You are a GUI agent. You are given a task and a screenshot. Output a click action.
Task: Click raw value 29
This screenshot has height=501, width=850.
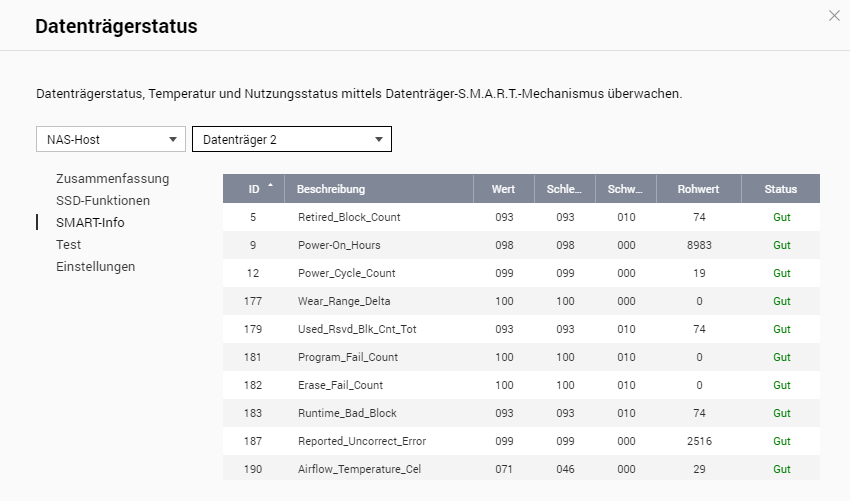[699, 469]
